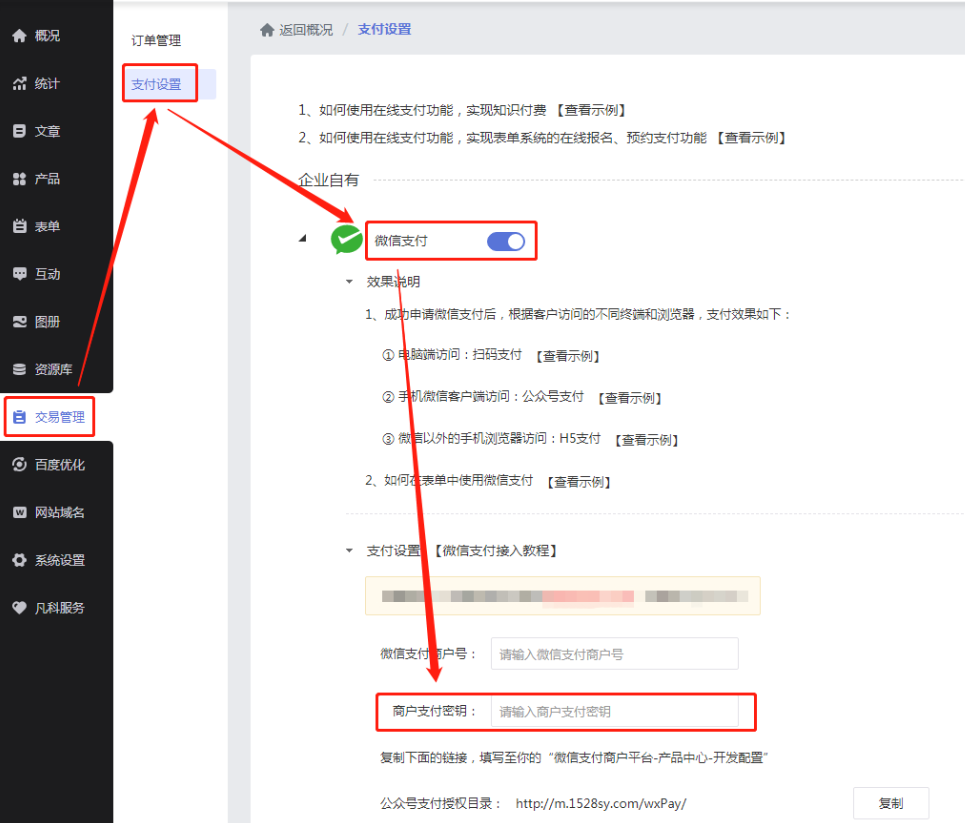Viewport: 965px width, 823px height.
Task: Click the 凡科服务 heart icon
Action: 20,608
